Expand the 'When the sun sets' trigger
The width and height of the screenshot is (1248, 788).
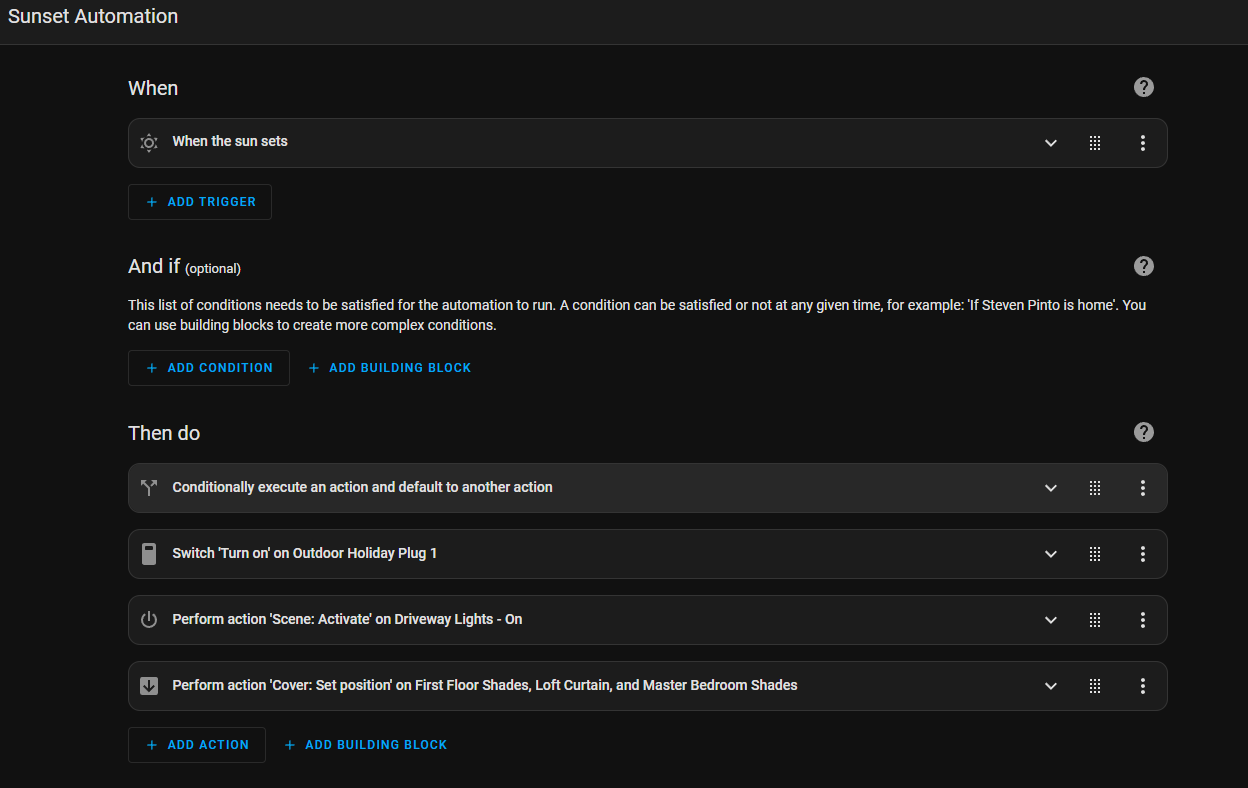(1051, 143)
